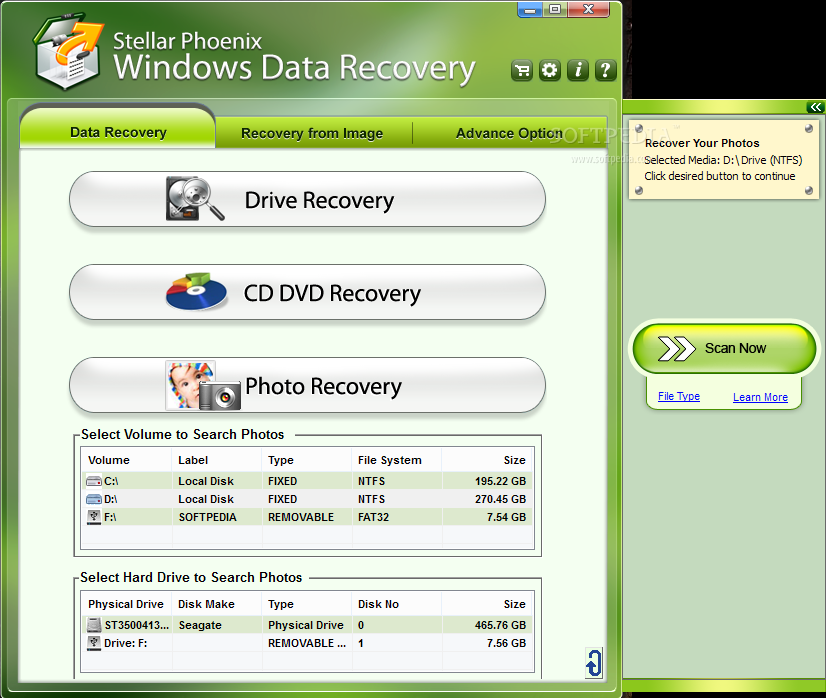The width and height of the screenshot is (826, 698).
Task: Open the Learn More link
Action: pos(760,397)
